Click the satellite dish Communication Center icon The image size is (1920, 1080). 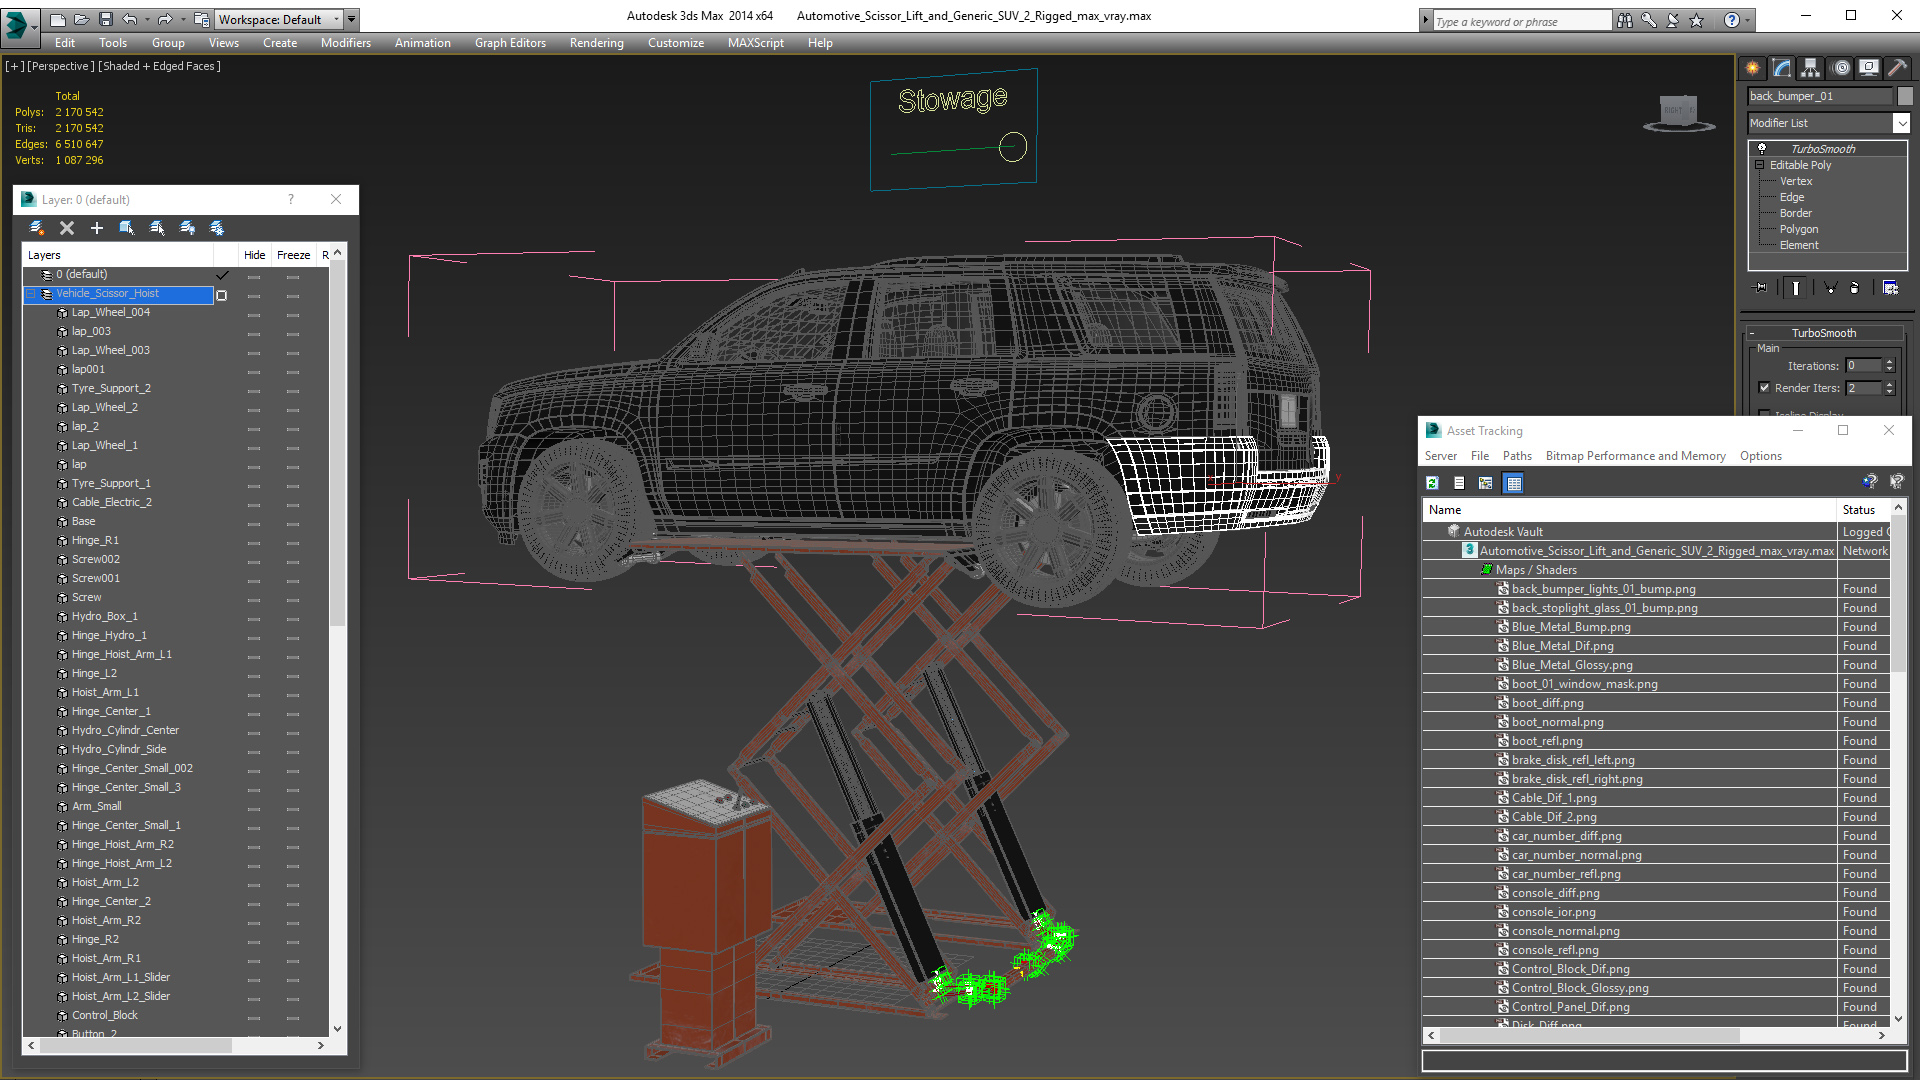point(1673,20)
